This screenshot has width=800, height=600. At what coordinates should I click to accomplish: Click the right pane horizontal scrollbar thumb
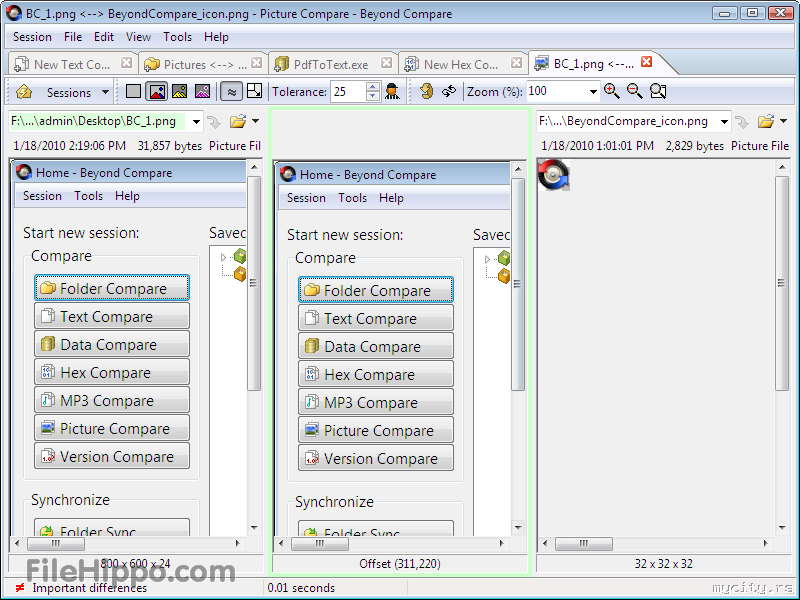click(x=584, y=544)
